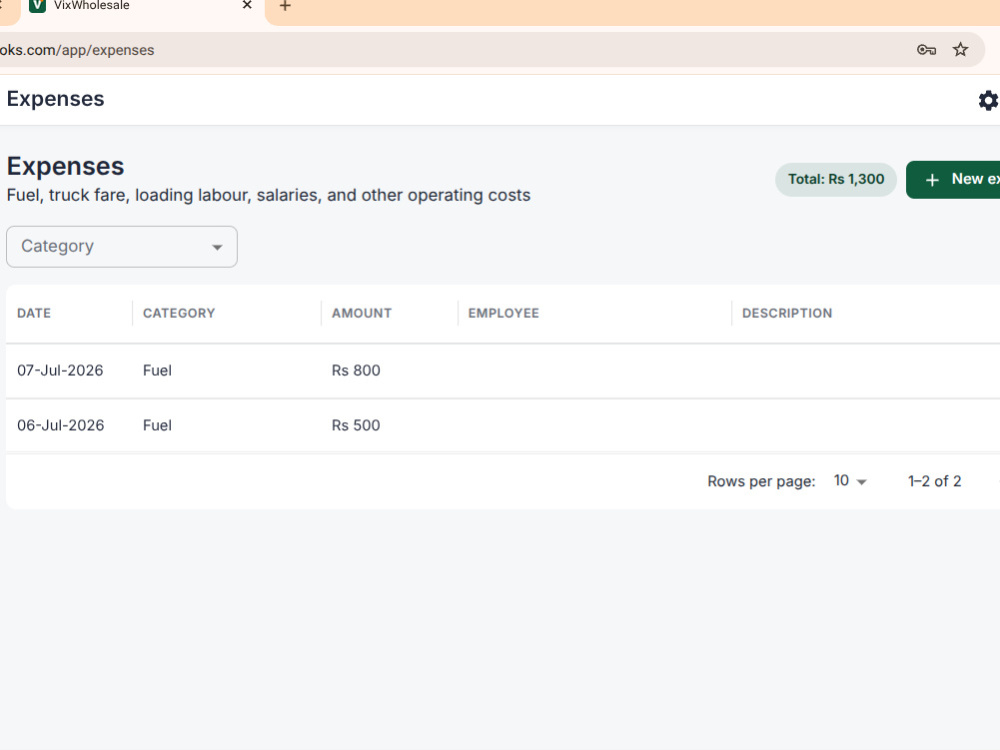The image size is (1000, 750).
Task: Click the 1–2 of 2 pagination text
Action: (x=934, y=482)
